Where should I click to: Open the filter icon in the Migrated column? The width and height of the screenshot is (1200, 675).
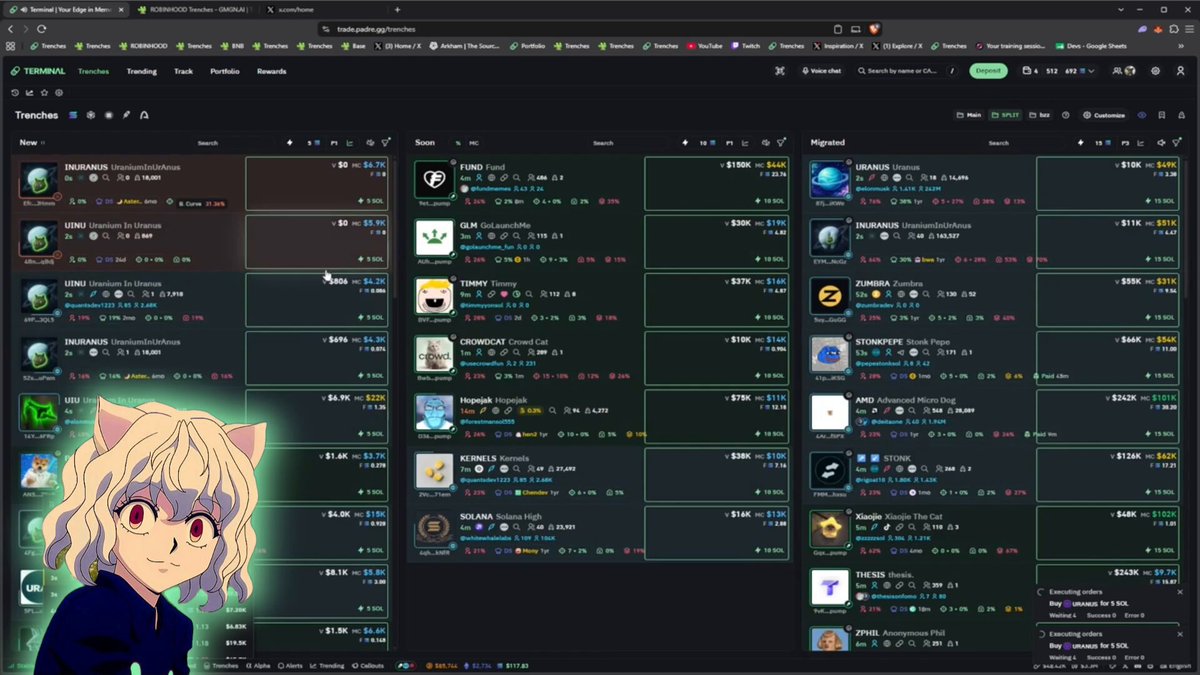pos(1176,143)
